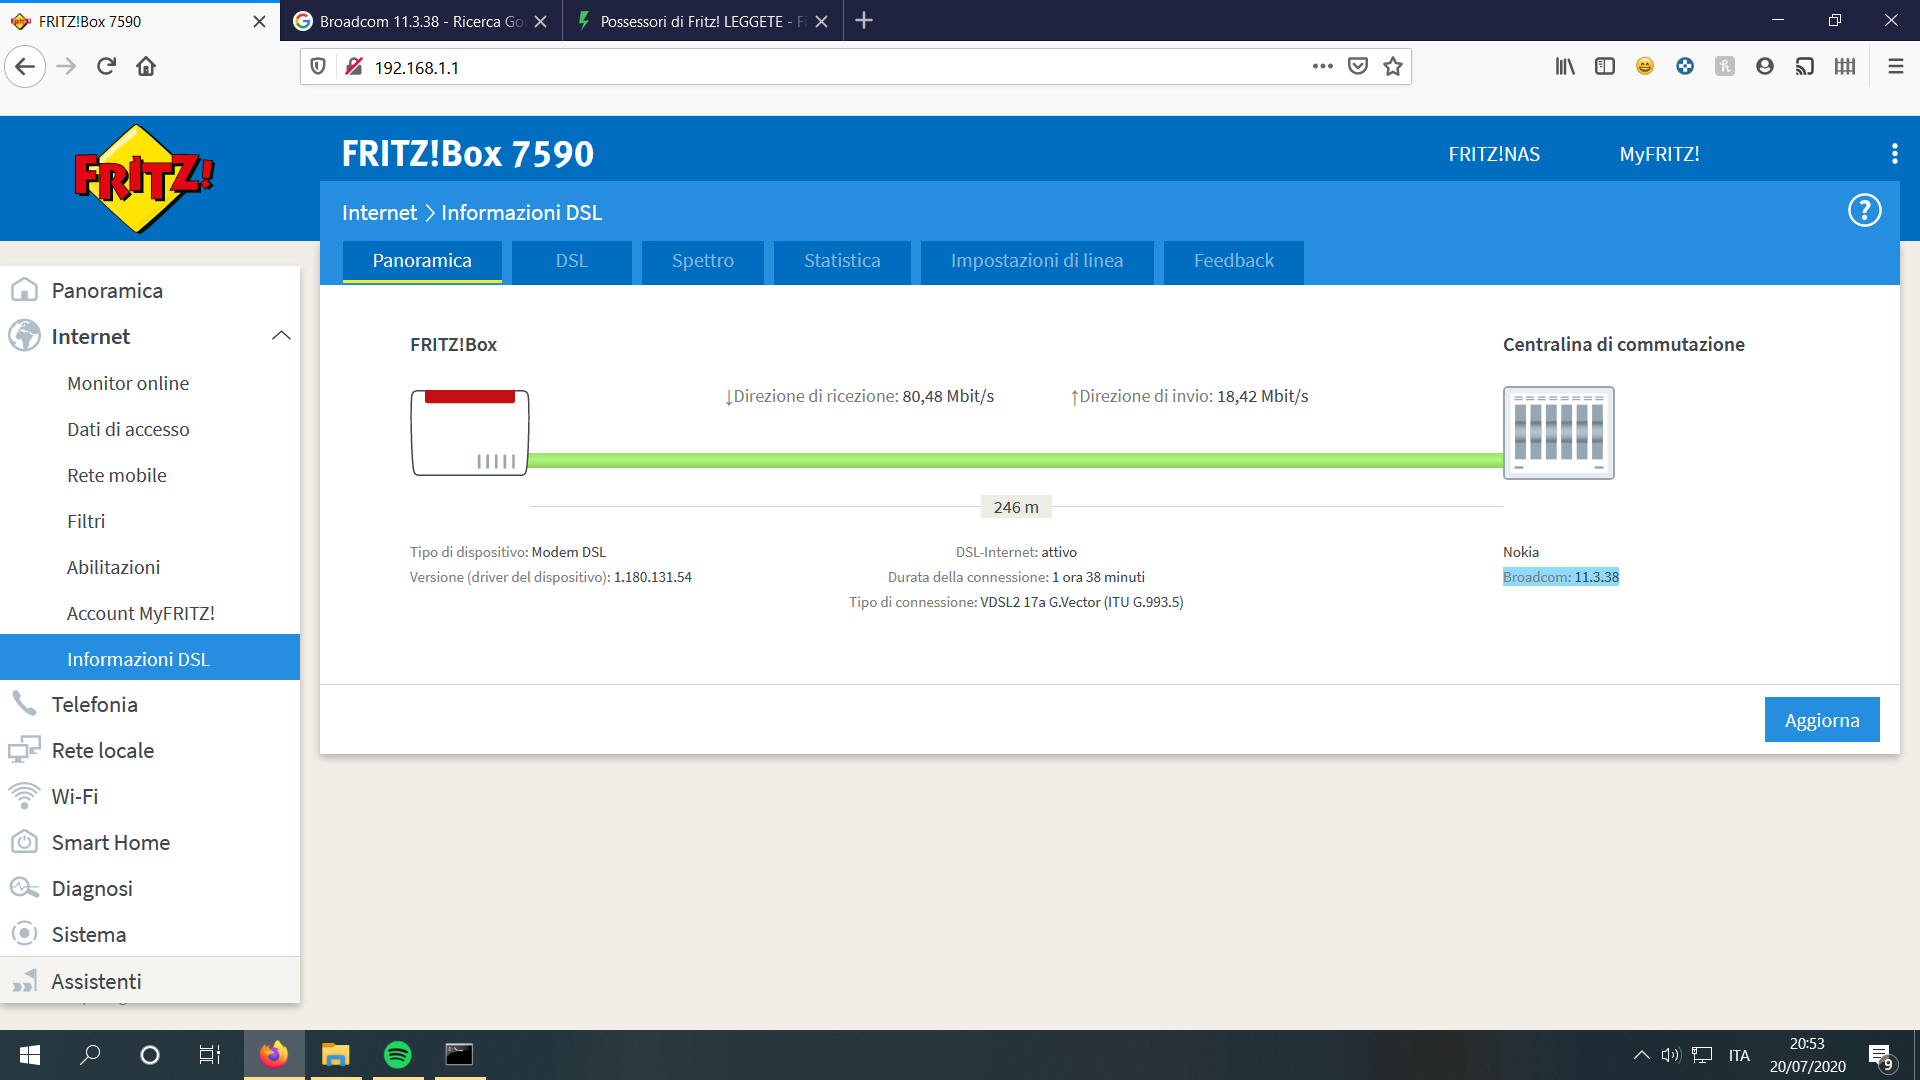Click the Telefonia phone icon
Screen dimensions: 1920x1080
24,704
